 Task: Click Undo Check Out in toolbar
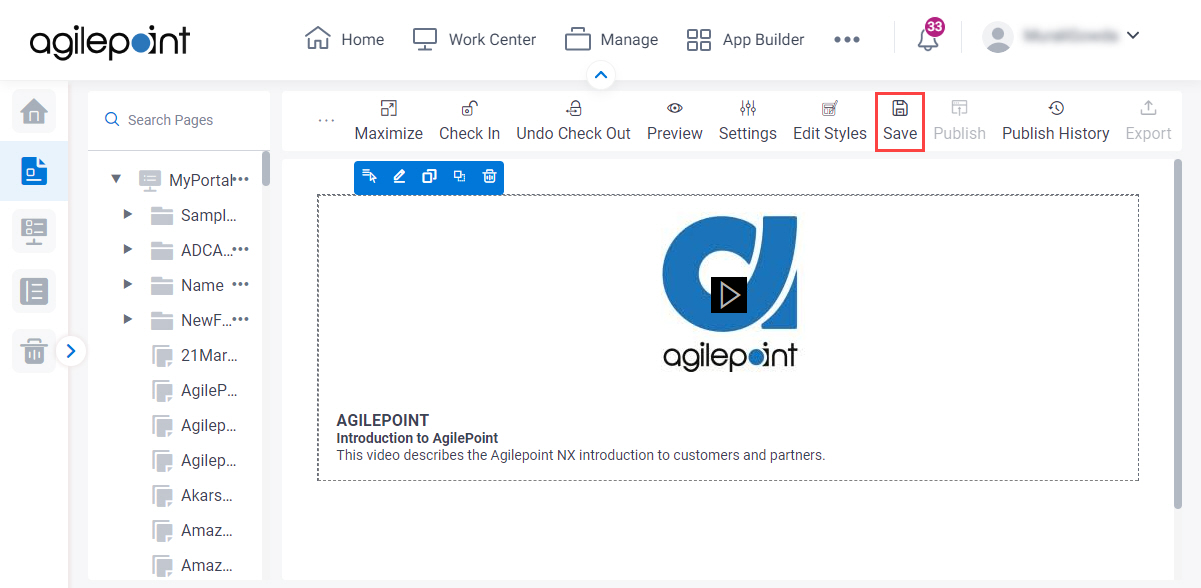click(x=574, y=121)
